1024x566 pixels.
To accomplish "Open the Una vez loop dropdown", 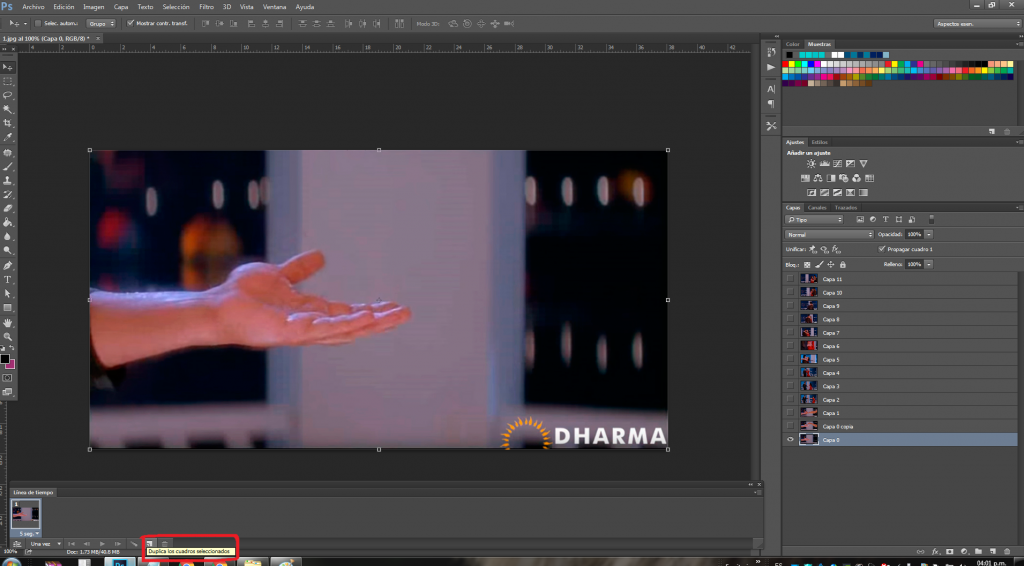I will pyautogui.click(x=44, y=544).
